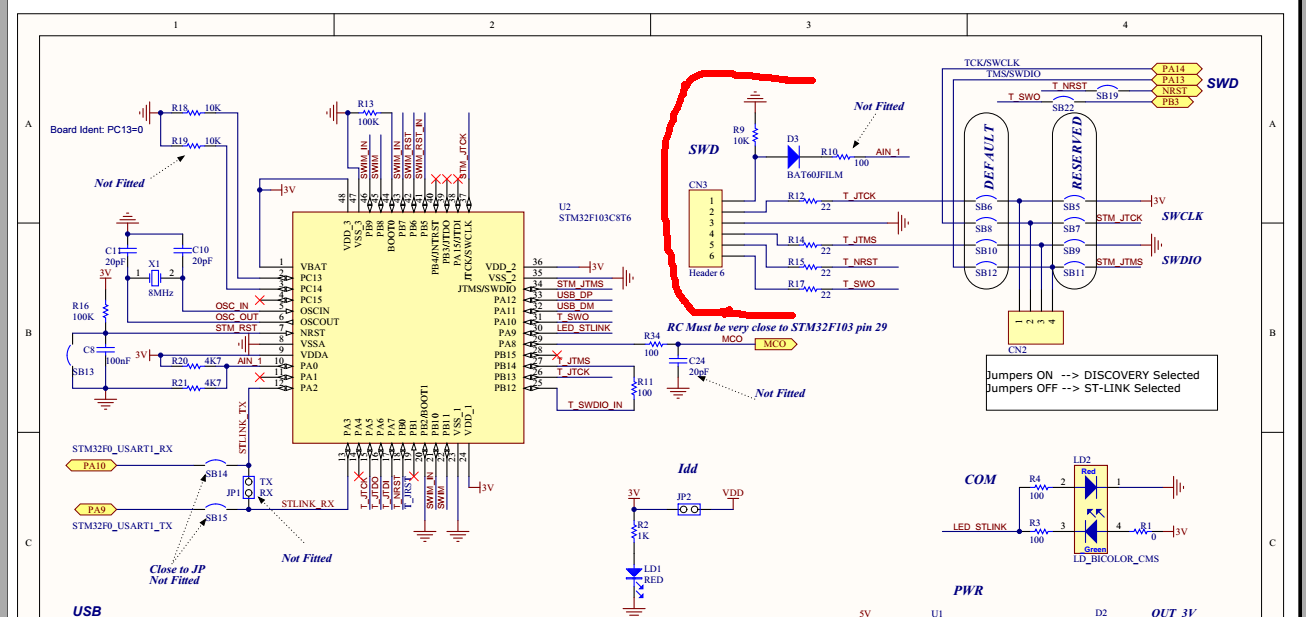The width and height of the screenshot is (1306, 617).
Task: Click the PB3 port symbol
Action: point(1173,101)
